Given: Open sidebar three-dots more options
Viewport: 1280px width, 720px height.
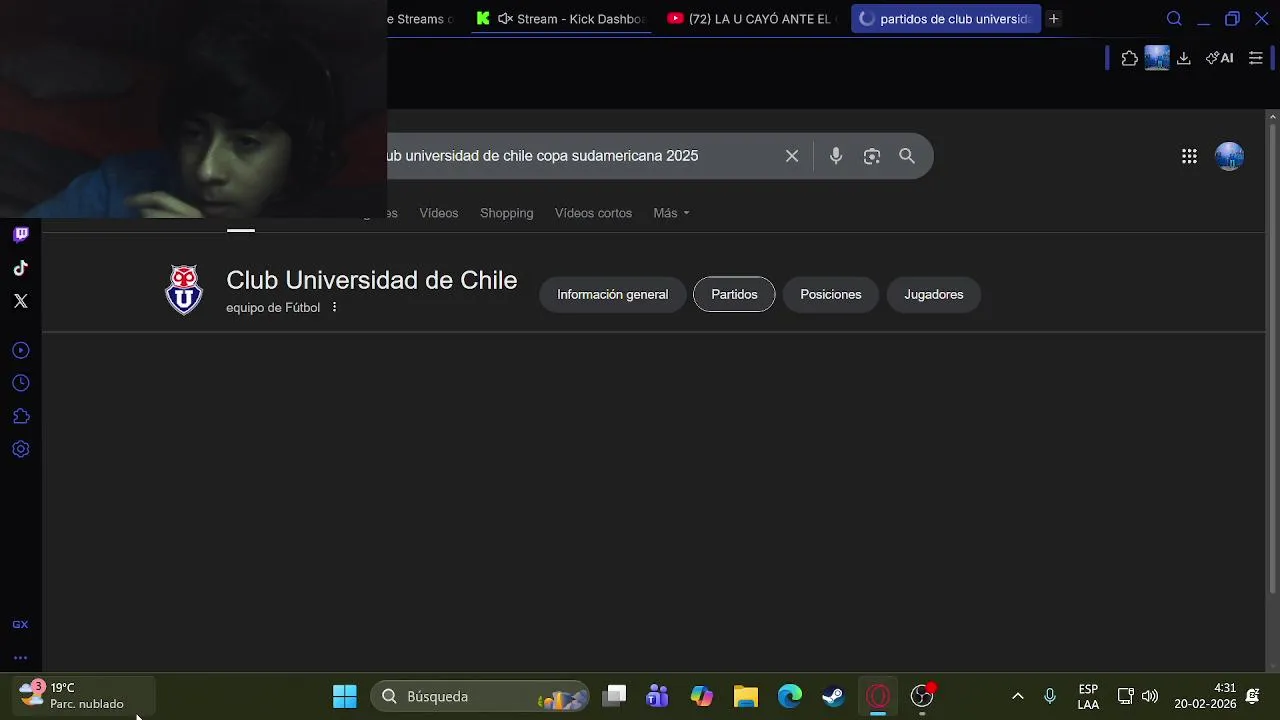Looking at the screenshot, I should click(20, 658).
